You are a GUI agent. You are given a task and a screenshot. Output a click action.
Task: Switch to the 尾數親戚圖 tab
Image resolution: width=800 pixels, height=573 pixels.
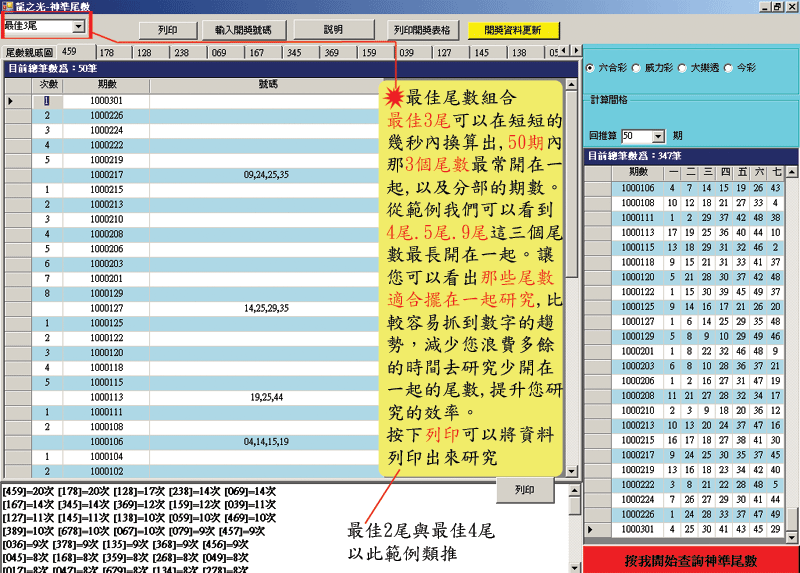(29, 53)
